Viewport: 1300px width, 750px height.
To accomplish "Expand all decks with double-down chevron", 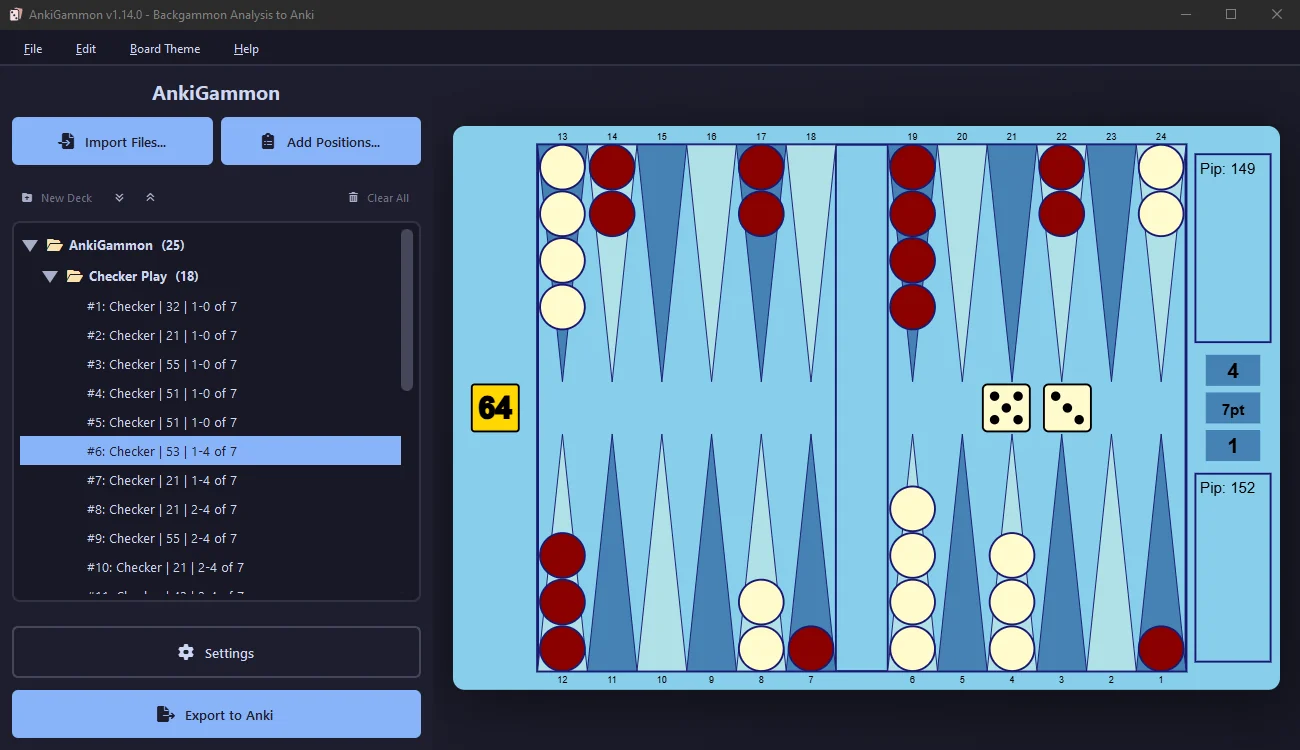I will tap(119, 198).
